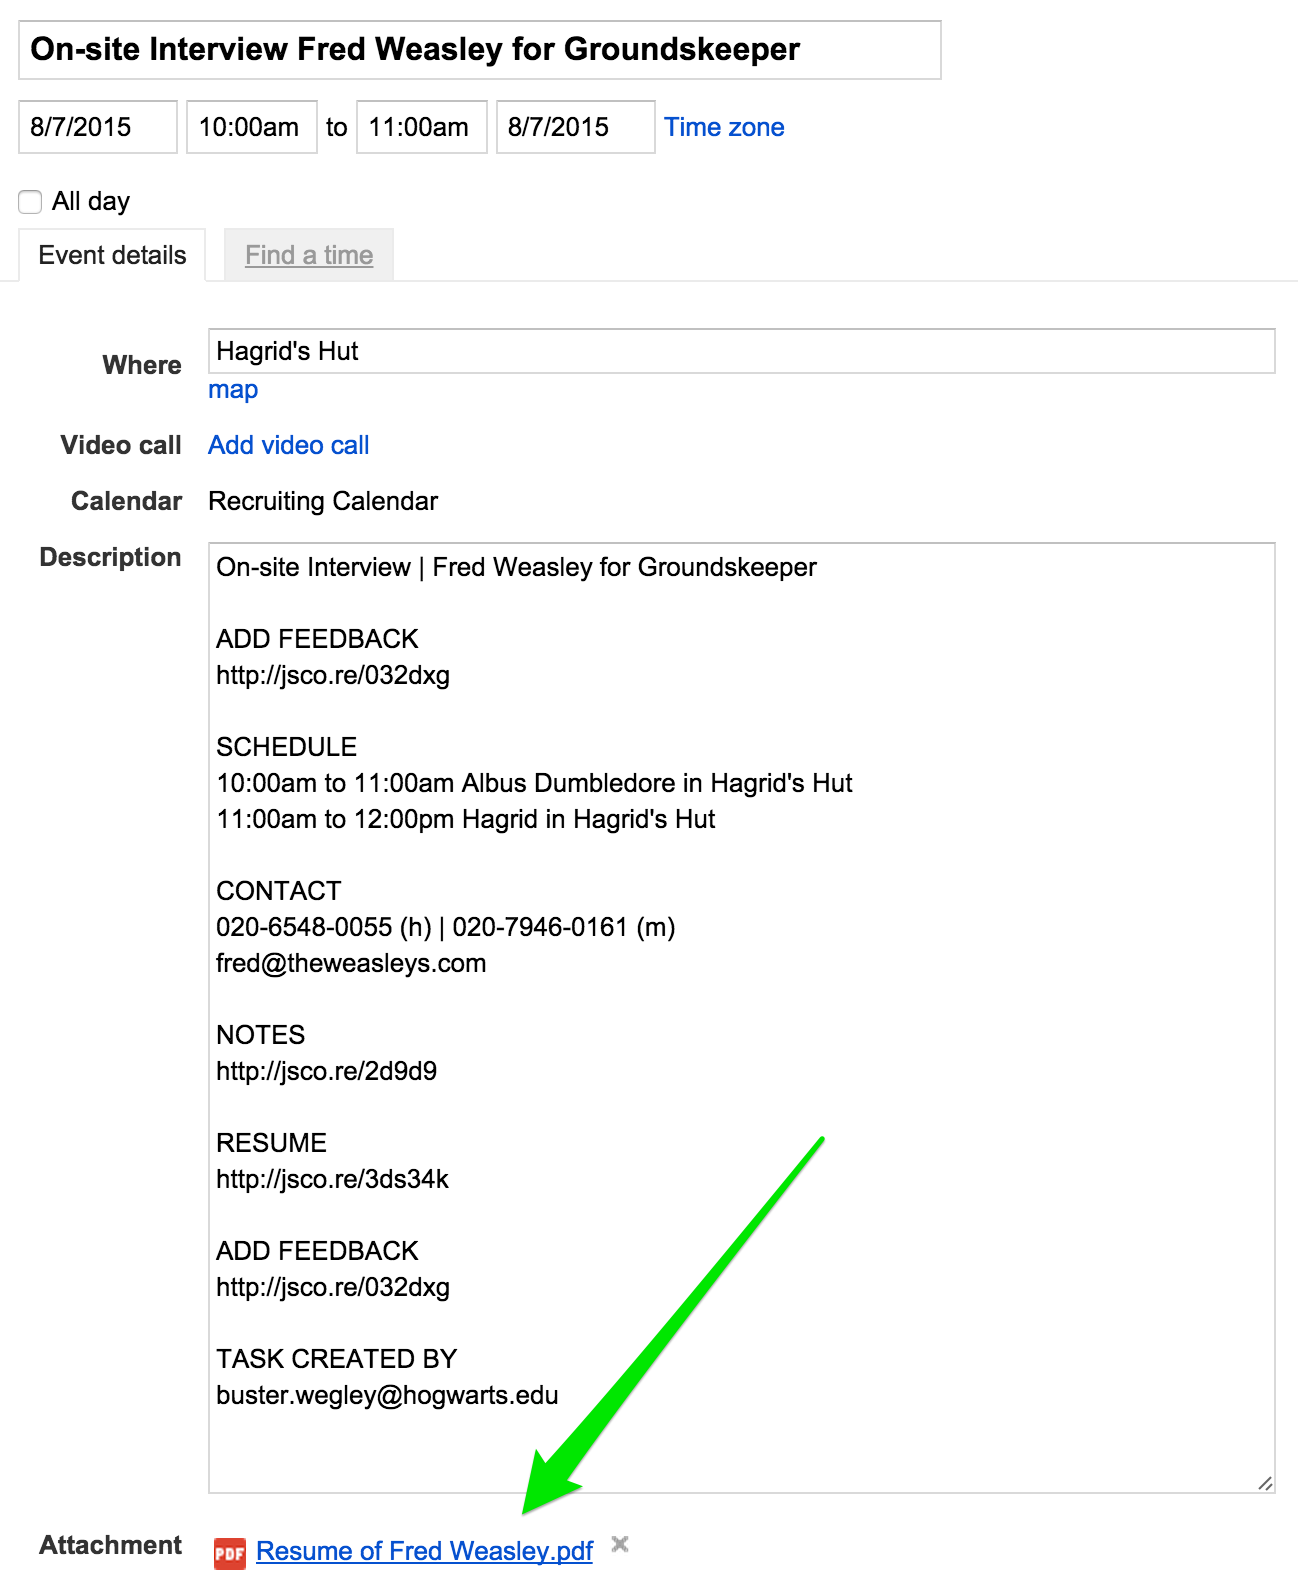The height and width of the screenshot is (1590, 1298).
Task: Click the Where field containing Hagrid's Hut
Action: point(742,351)
